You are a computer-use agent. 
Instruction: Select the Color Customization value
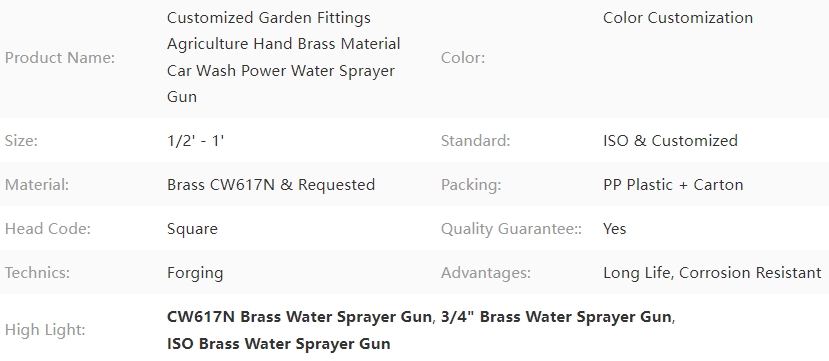[x=678, y=17]
